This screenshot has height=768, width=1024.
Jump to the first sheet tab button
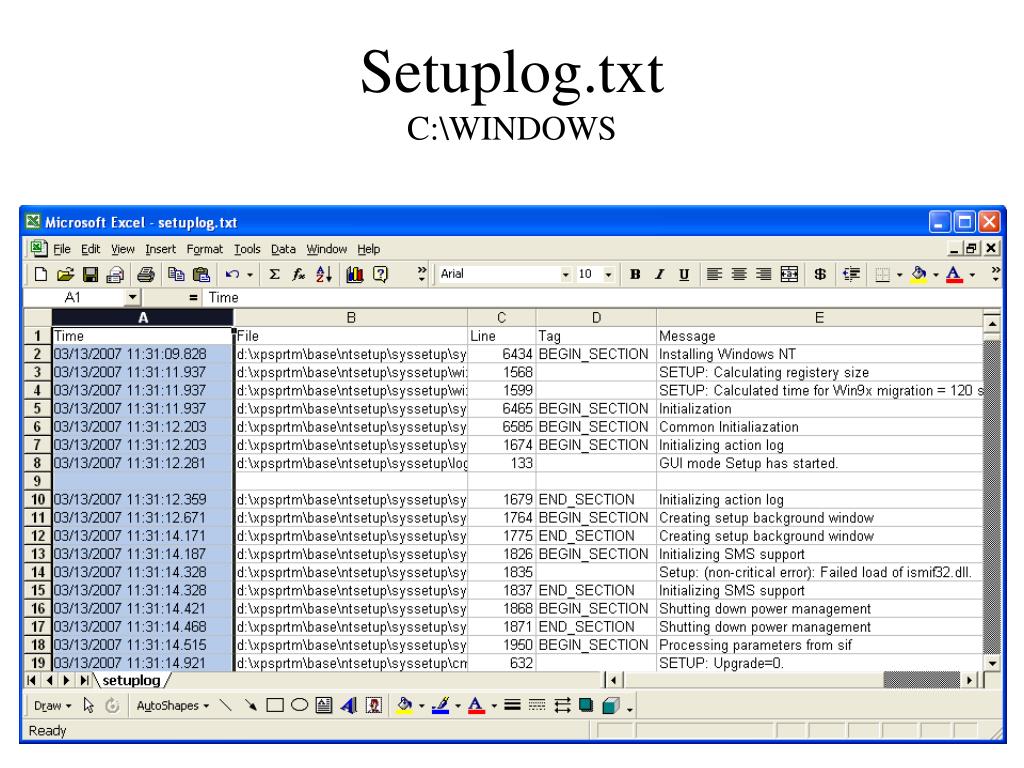(31, 680)
